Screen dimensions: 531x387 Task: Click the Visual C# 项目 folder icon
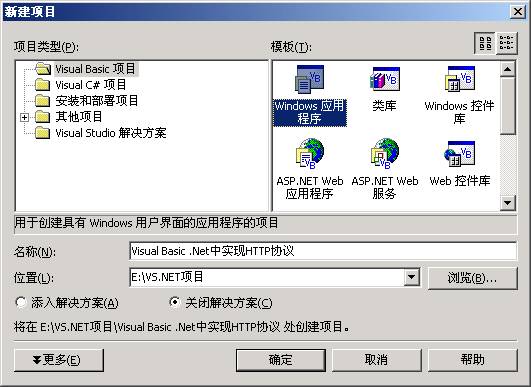[43, 85]
